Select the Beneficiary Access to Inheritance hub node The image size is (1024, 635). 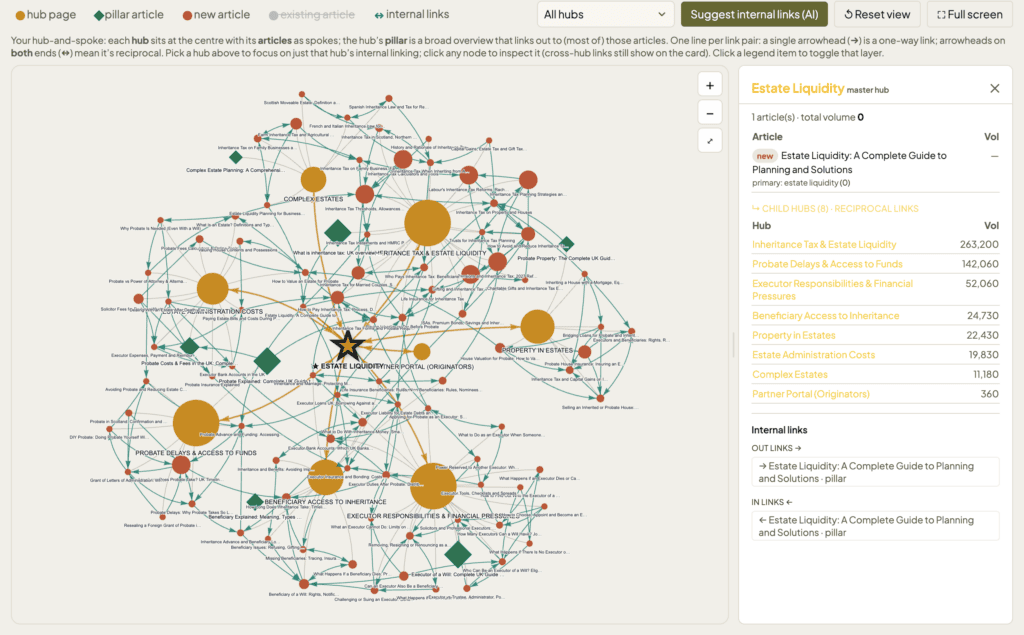point(325,477)
